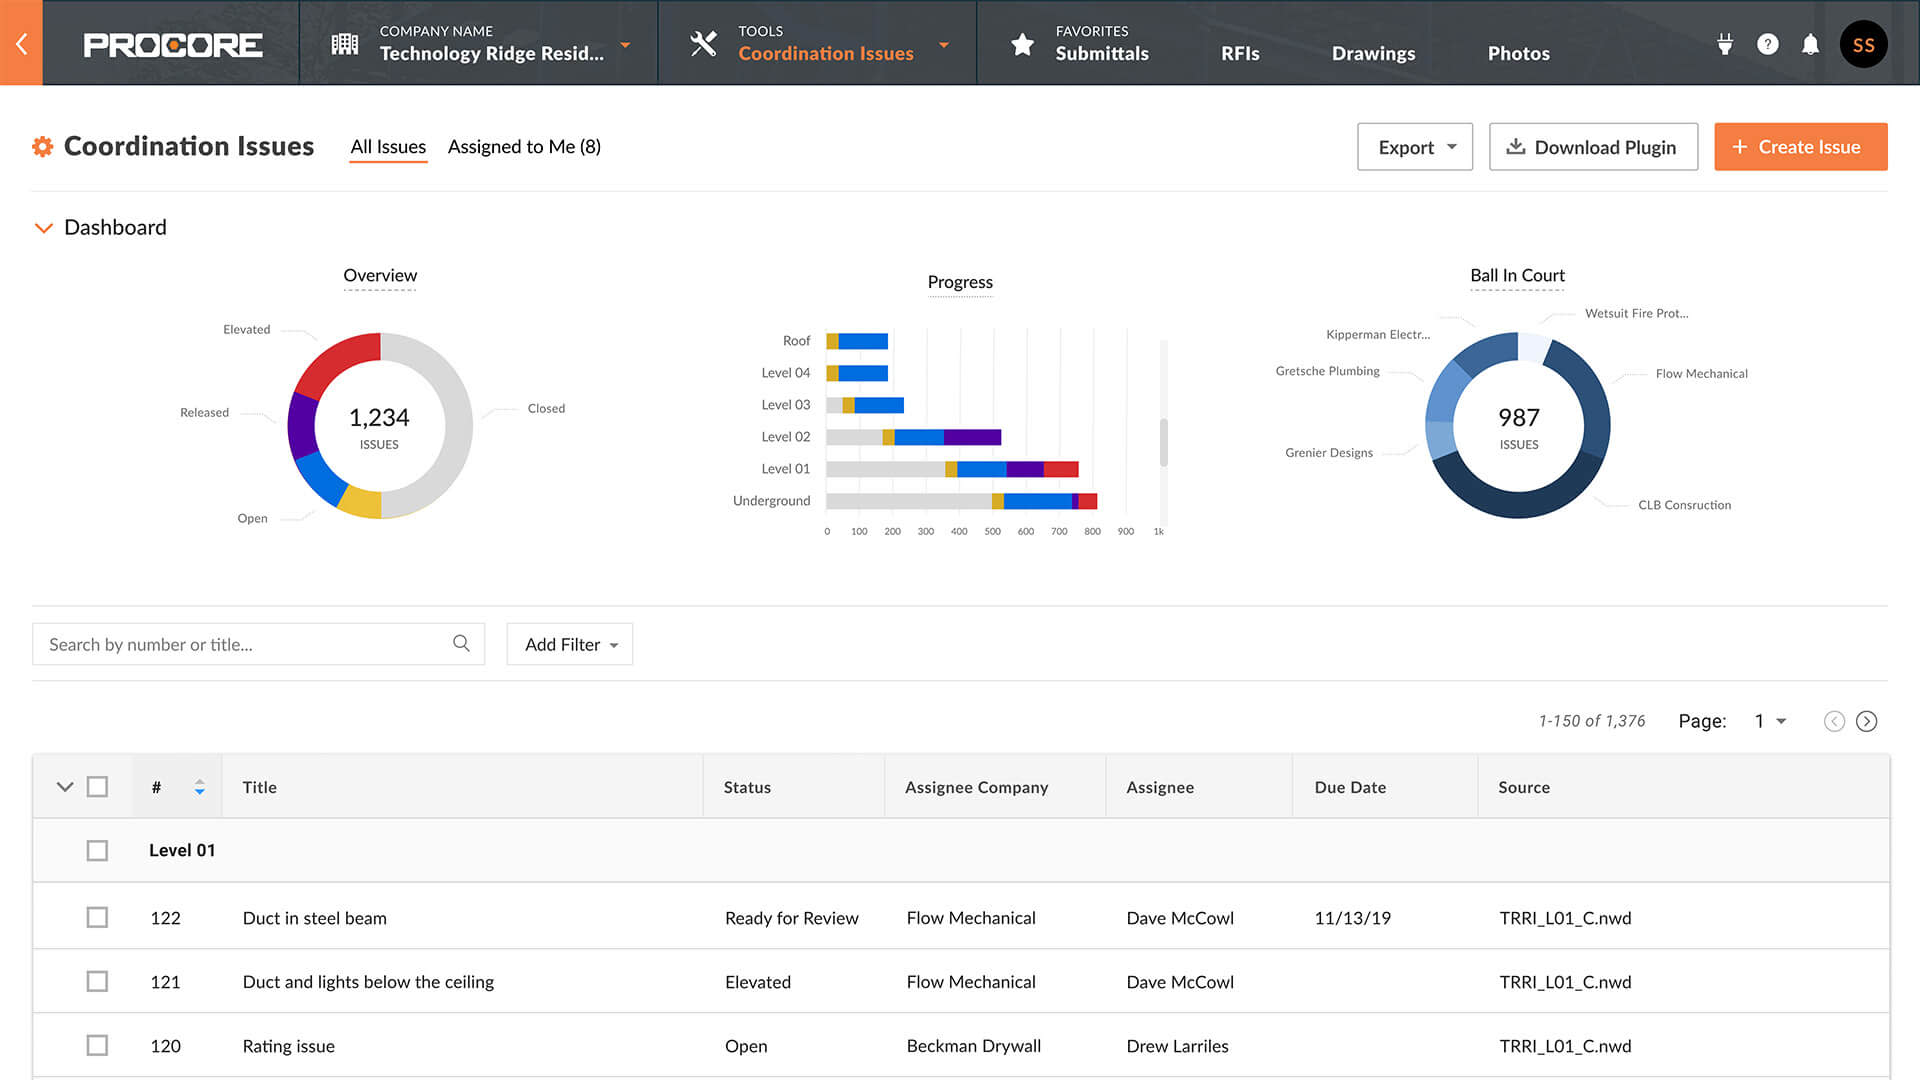Expand the Tools dropdown arrow

947,42
